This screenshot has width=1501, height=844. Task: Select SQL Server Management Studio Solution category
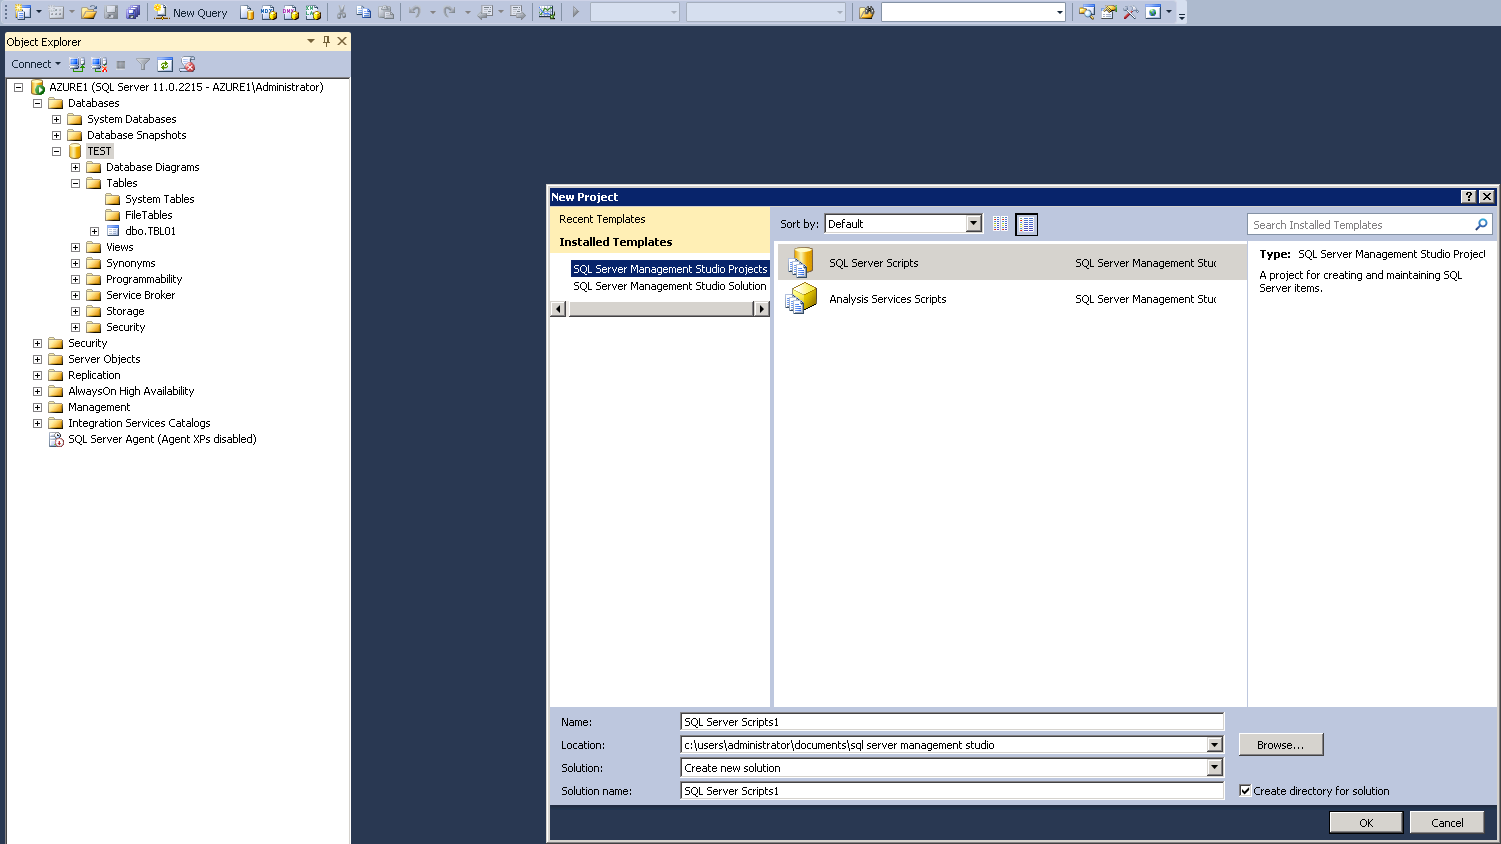(x=670, y=286)
